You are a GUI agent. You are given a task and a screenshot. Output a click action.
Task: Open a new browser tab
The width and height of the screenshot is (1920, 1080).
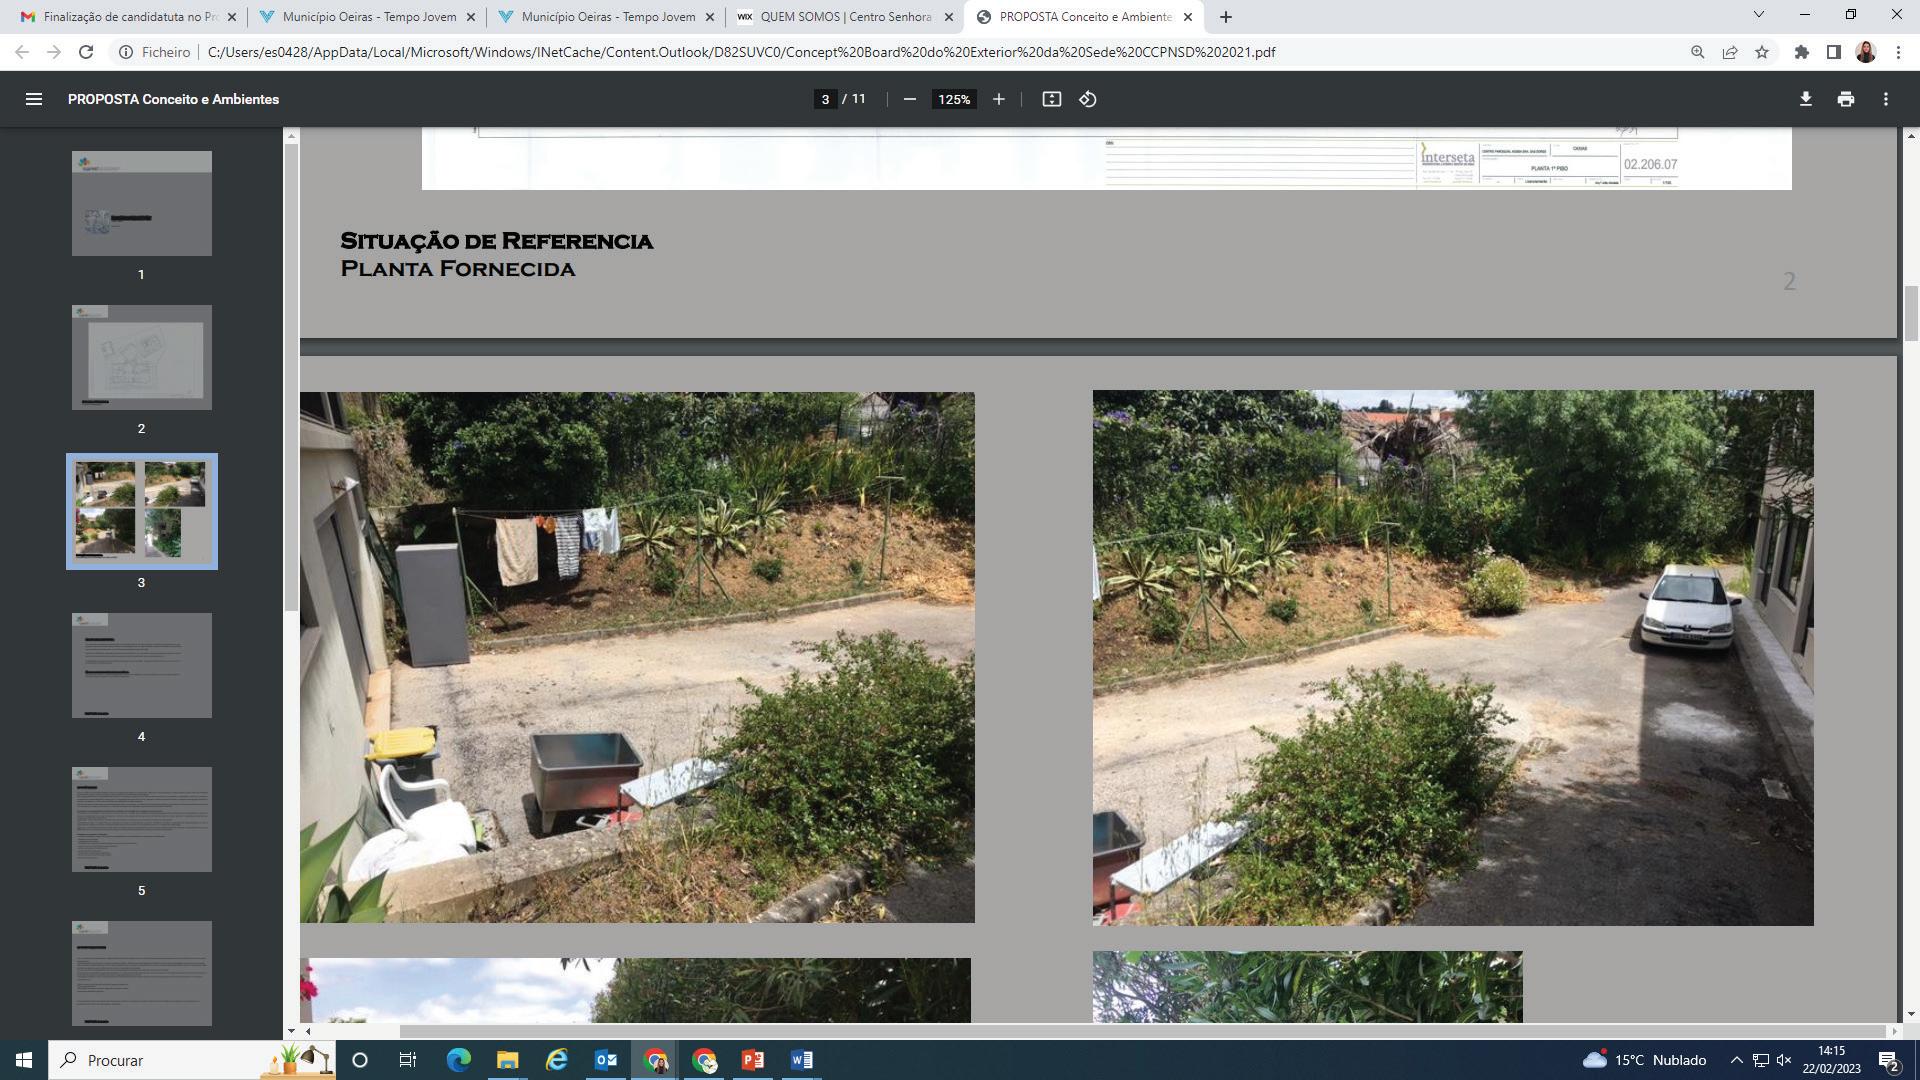pos(1225,17)
